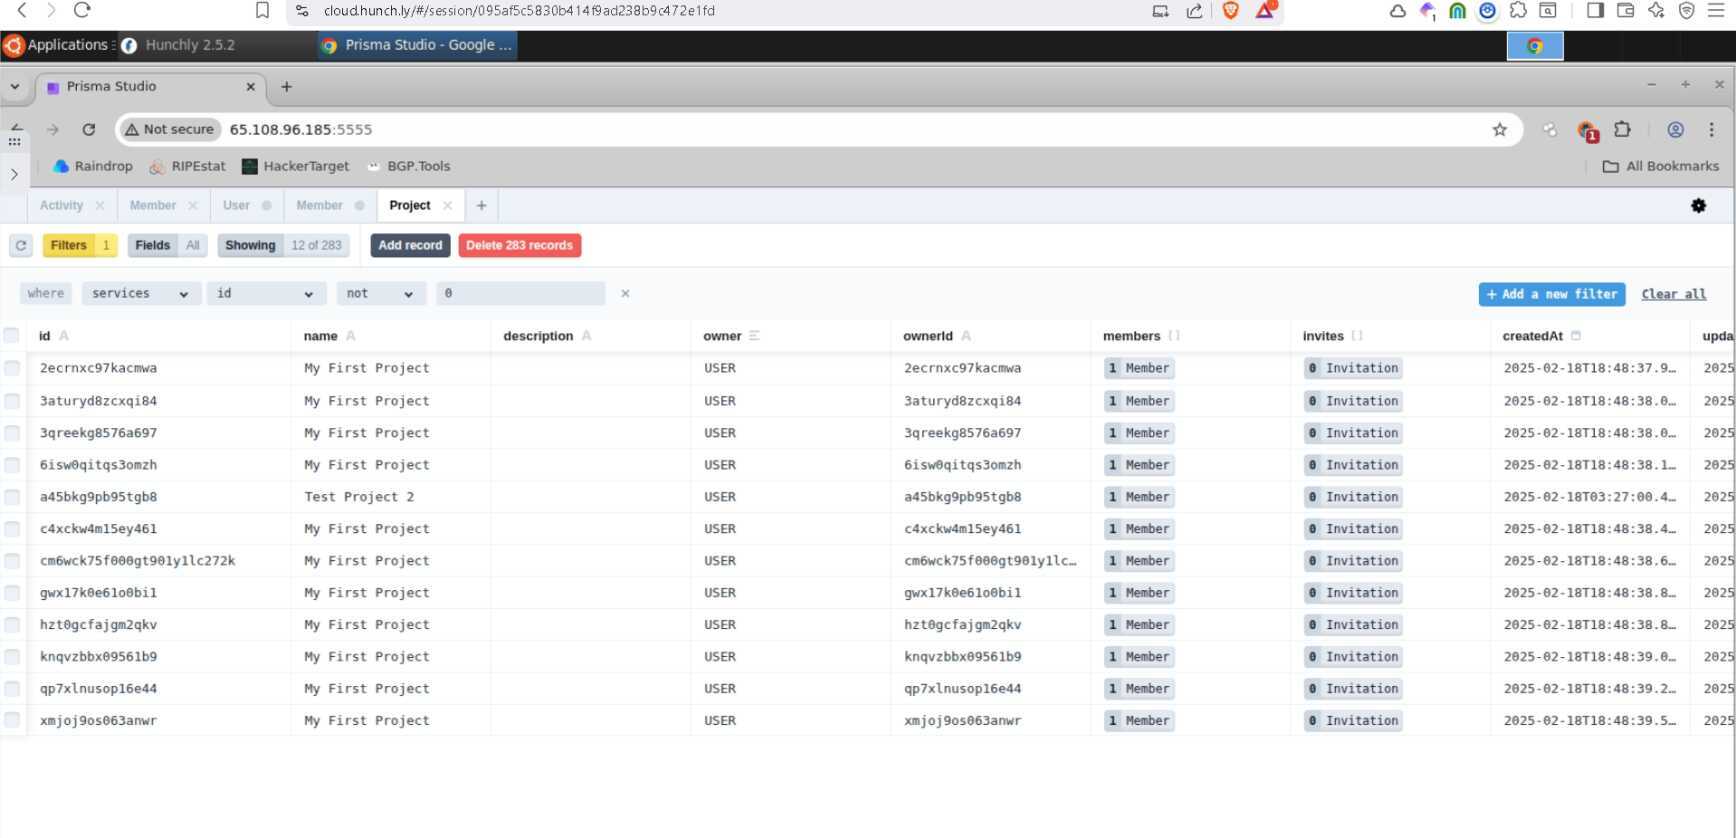
Task: Click the filter value input field
Action: click(520, 294)
